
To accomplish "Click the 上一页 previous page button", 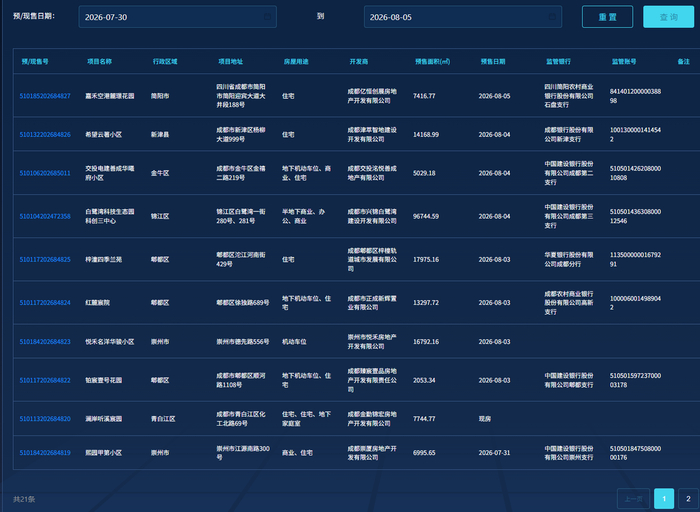I will click(633, 499).
